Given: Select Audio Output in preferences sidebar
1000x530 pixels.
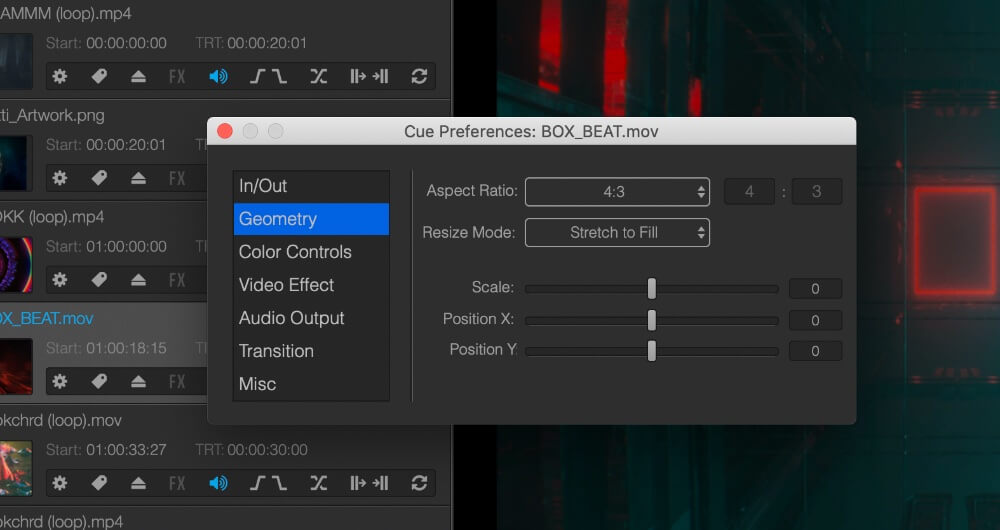Looking at the screenshot, I should tap(311, 318).
